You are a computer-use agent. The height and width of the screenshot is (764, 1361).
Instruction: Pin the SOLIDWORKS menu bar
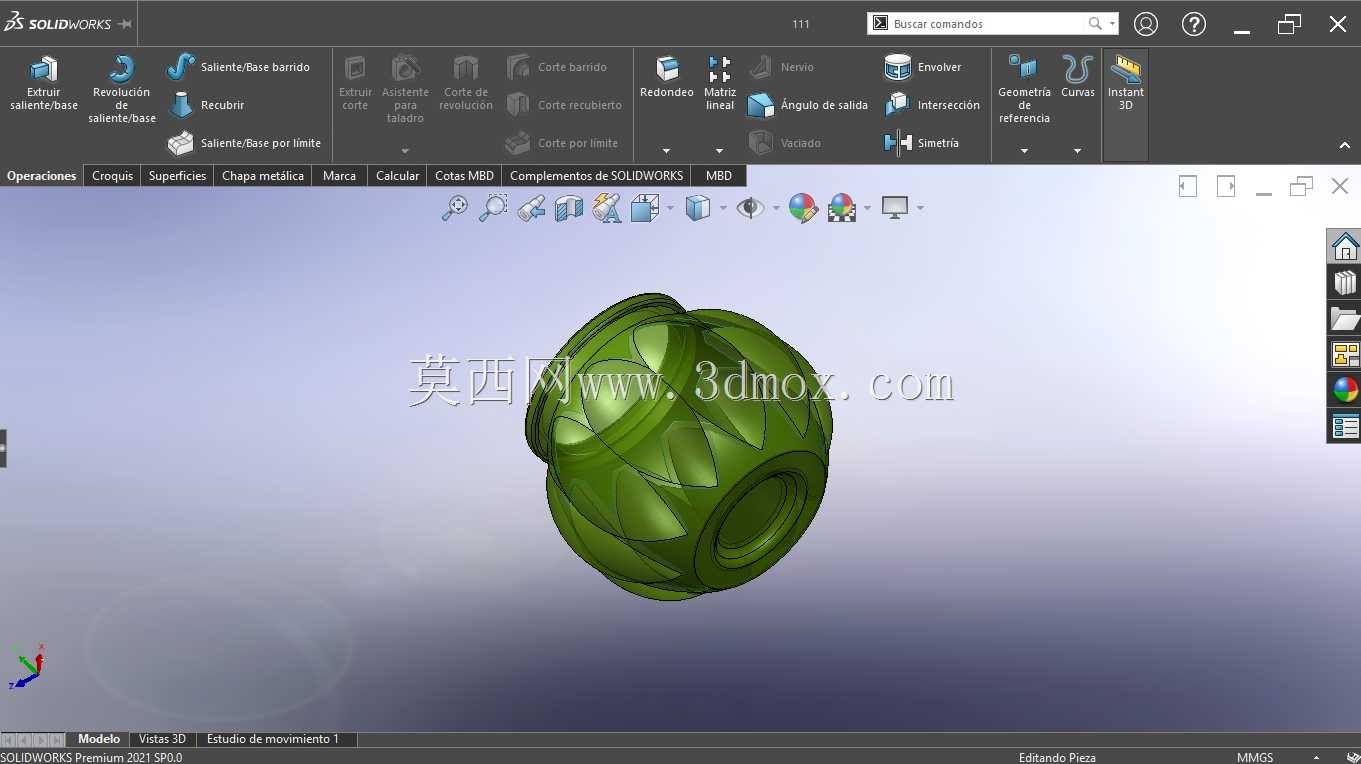[x=124, y=24]
